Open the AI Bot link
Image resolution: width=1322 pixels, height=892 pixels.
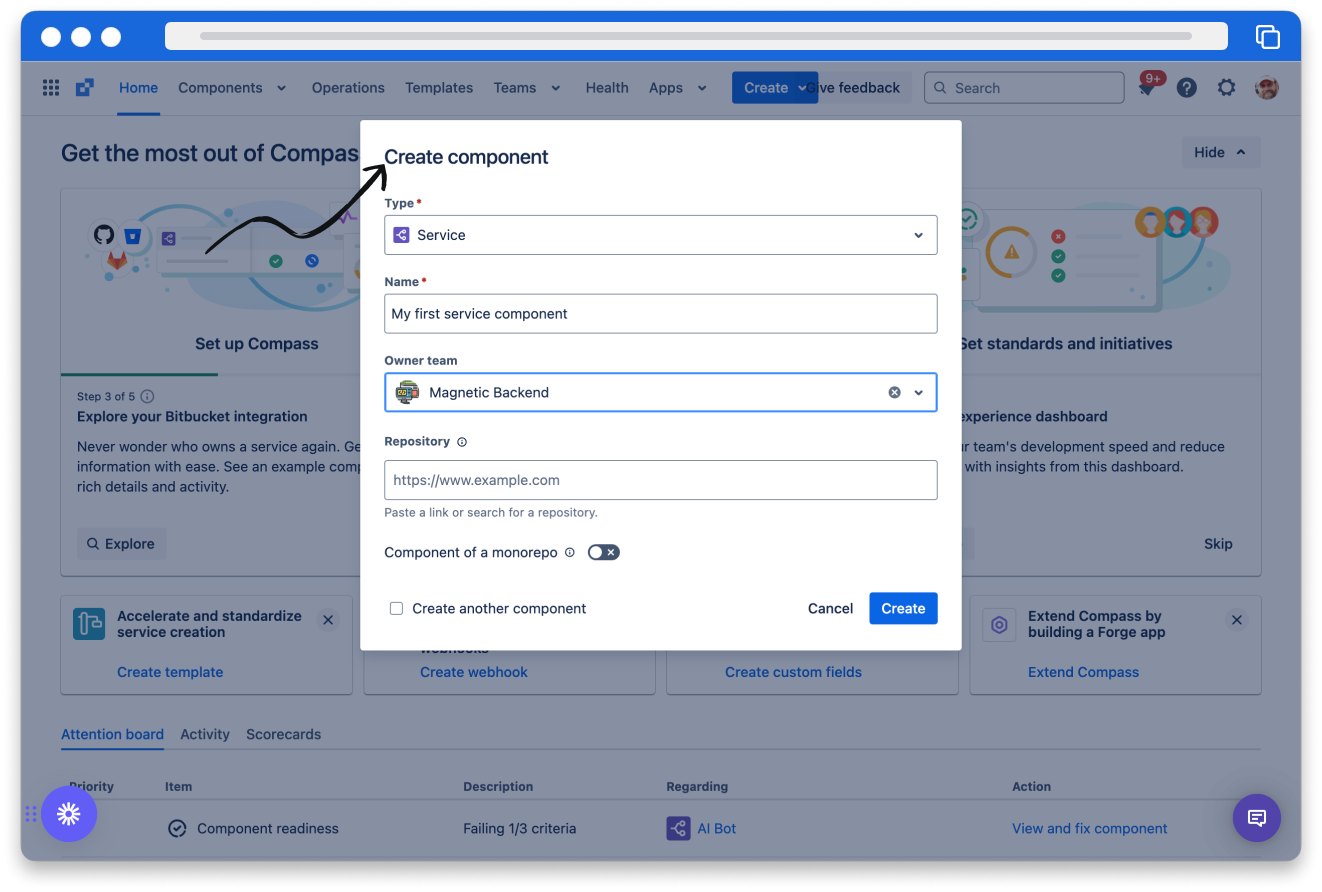(717, 828)
